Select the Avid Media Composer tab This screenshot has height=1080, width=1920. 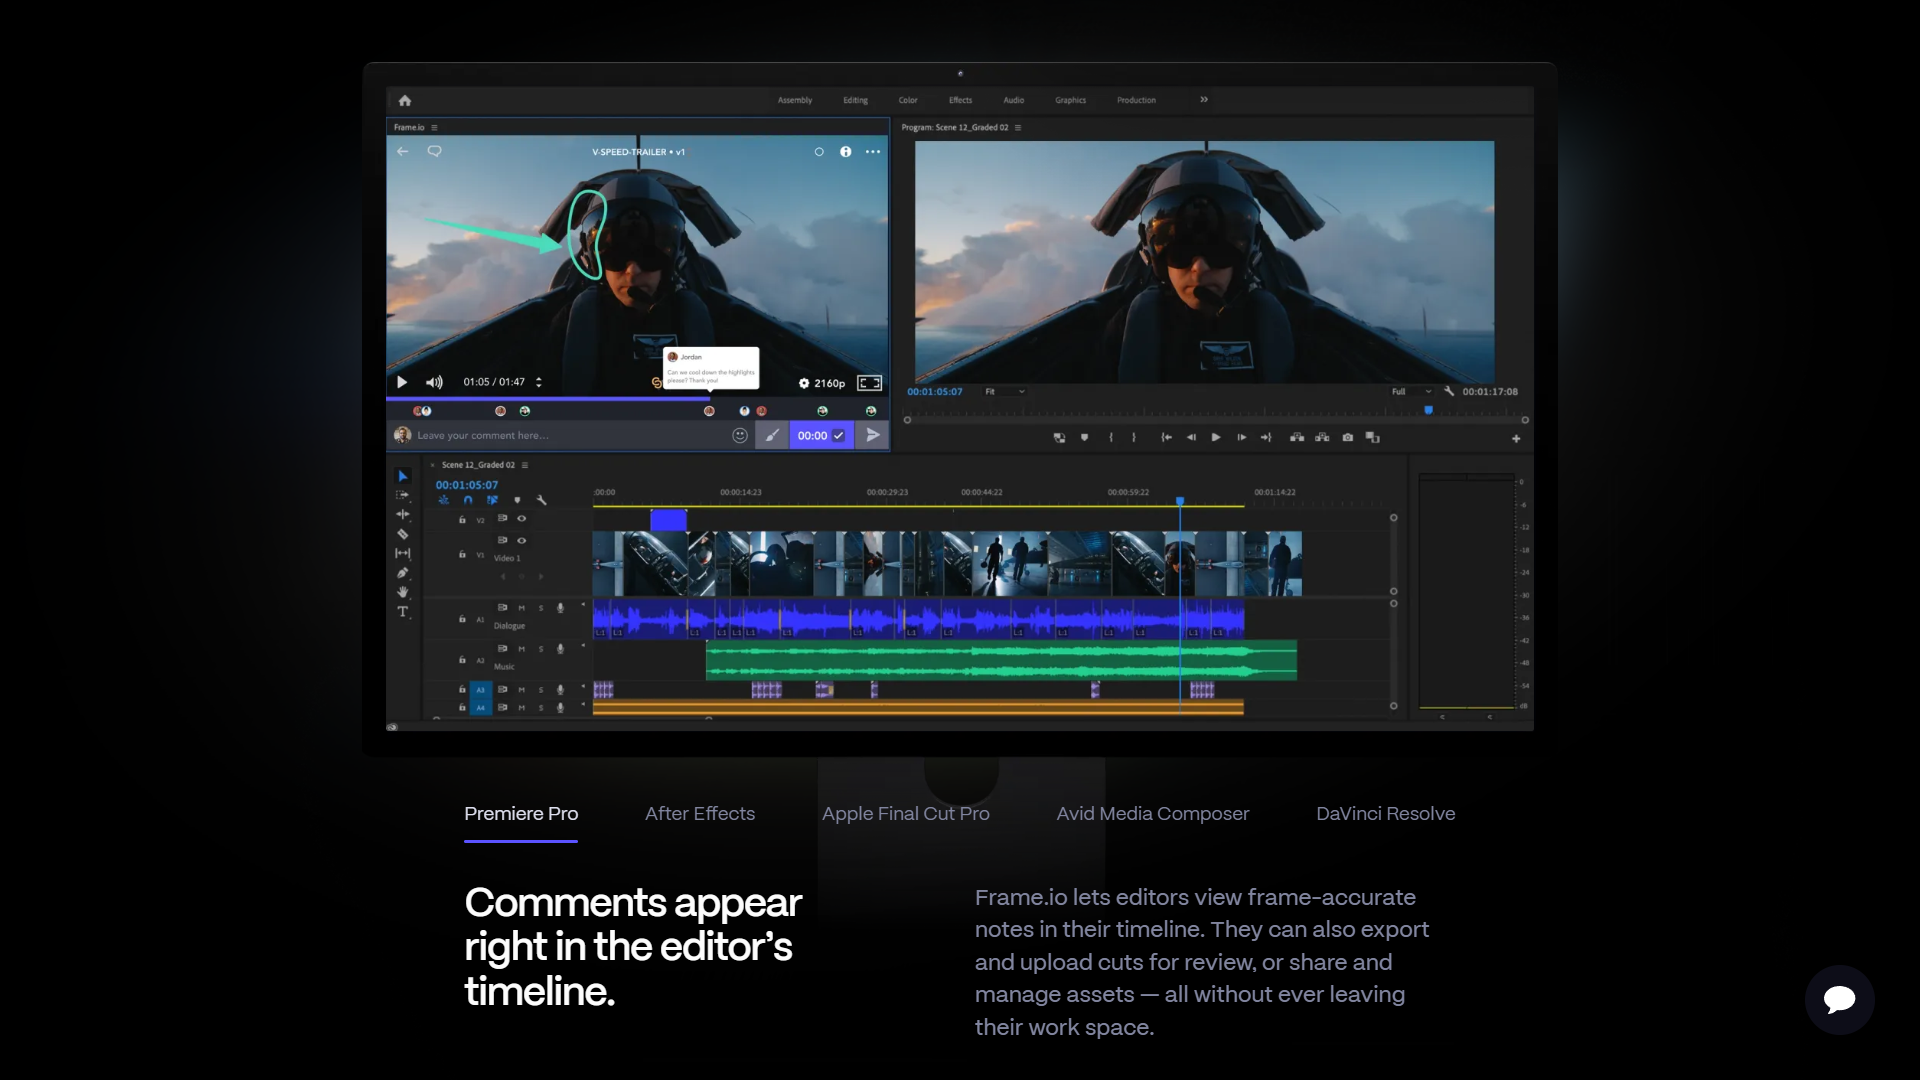click(x=1153, y=814)
